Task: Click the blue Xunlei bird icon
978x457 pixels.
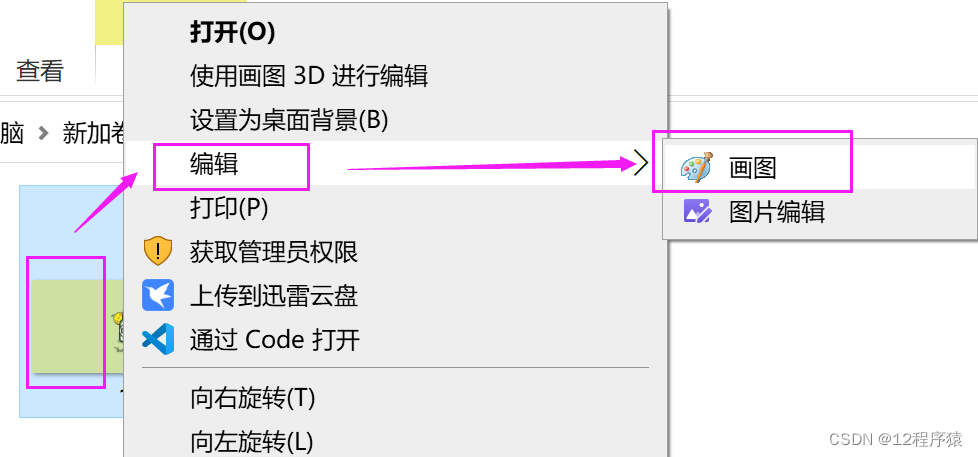Action: click(158, 296)
